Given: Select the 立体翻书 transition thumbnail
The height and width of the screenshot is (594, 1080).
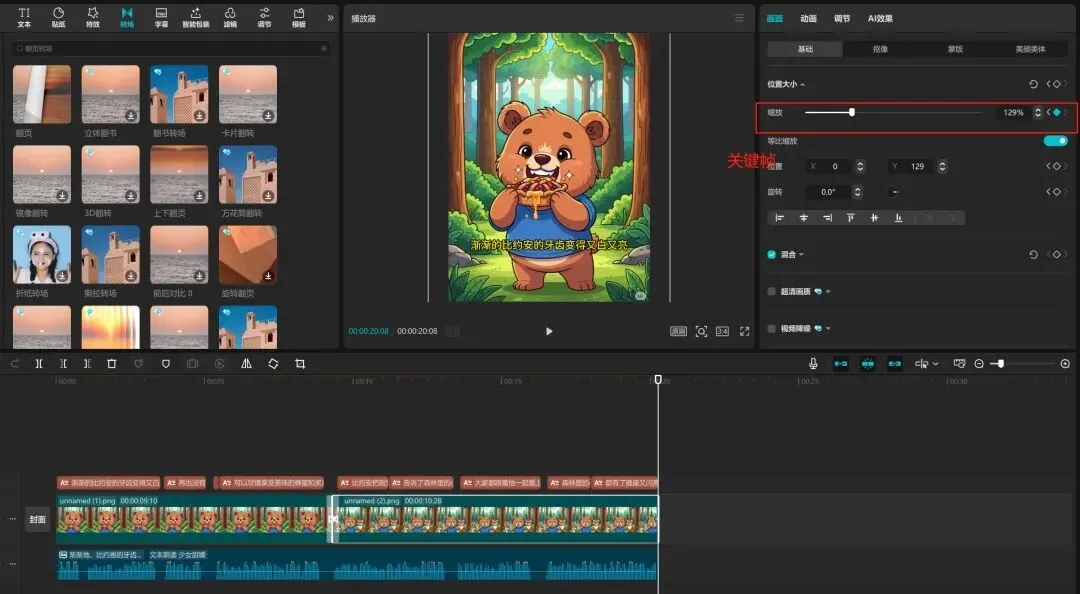Looking at the screenshot, I should [x=110, y=94].
